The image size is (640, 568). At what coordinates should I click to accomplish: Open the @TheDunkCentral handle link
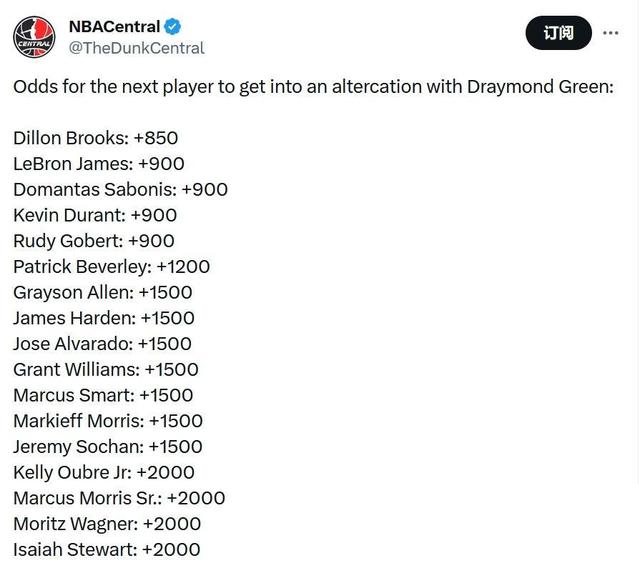tap(136, 48)
